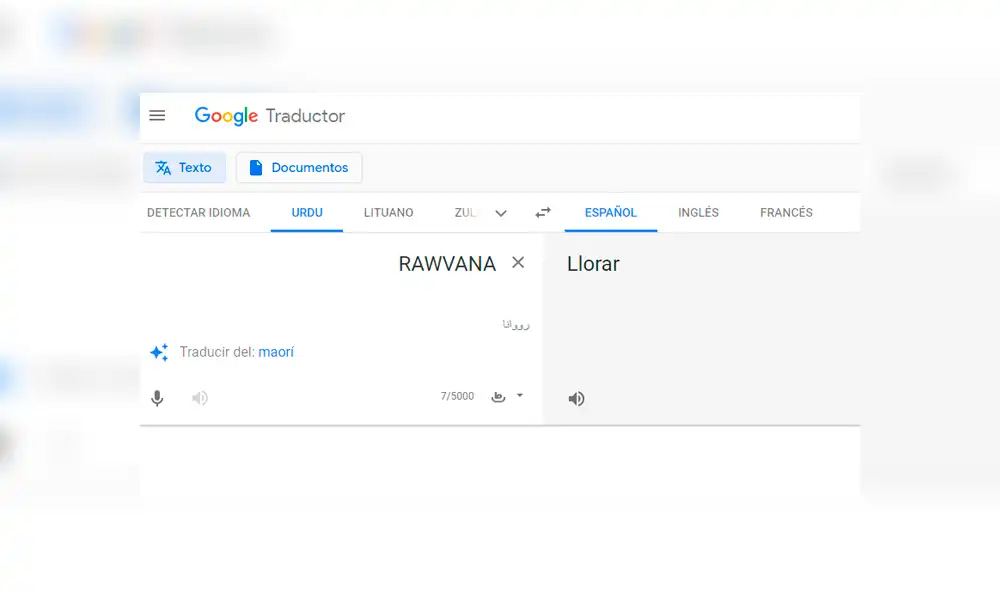The width and height of the screenshot is (1000, 590).
Task: Select Urdu as source language
Action: pos(306,212)
